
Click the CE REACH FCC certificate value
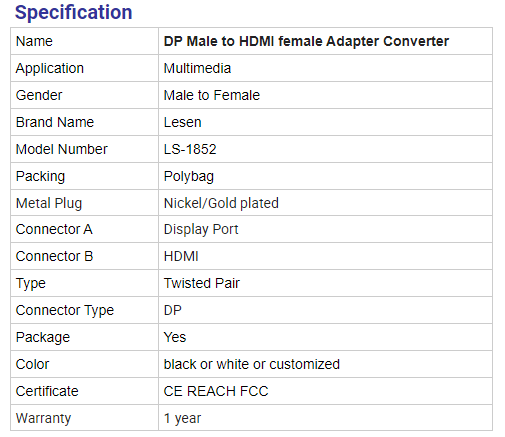click(216, 391)
